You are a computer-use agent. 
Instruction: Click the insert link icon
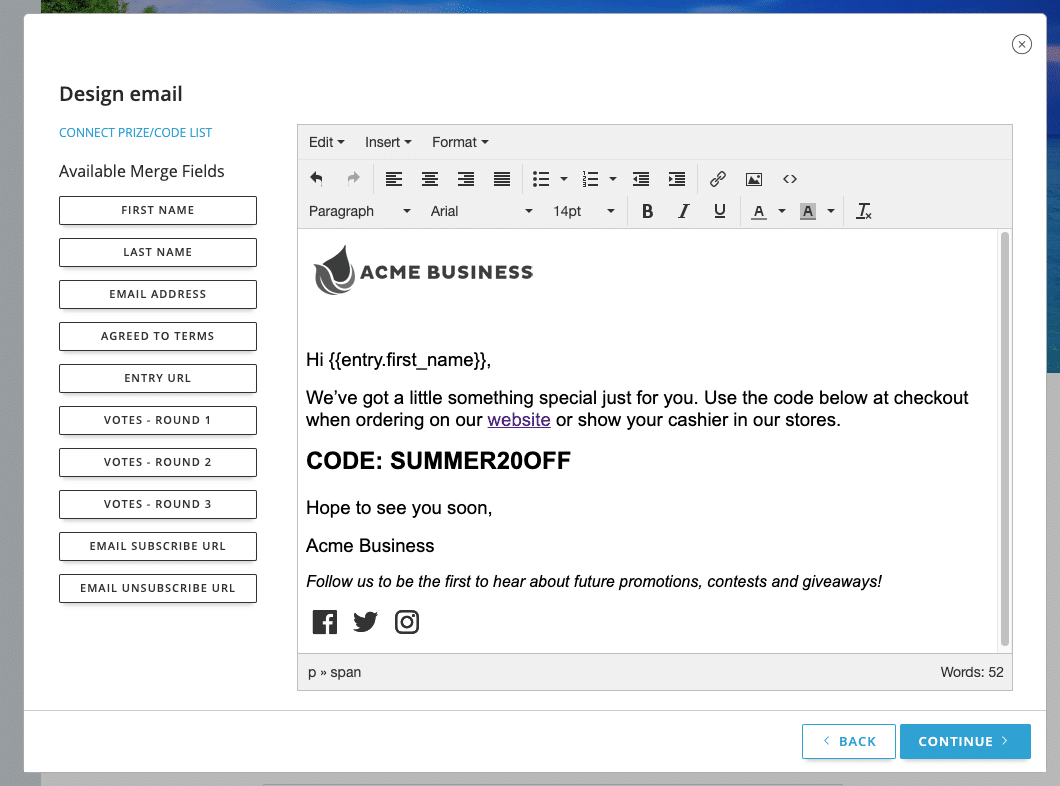(718, 179)
